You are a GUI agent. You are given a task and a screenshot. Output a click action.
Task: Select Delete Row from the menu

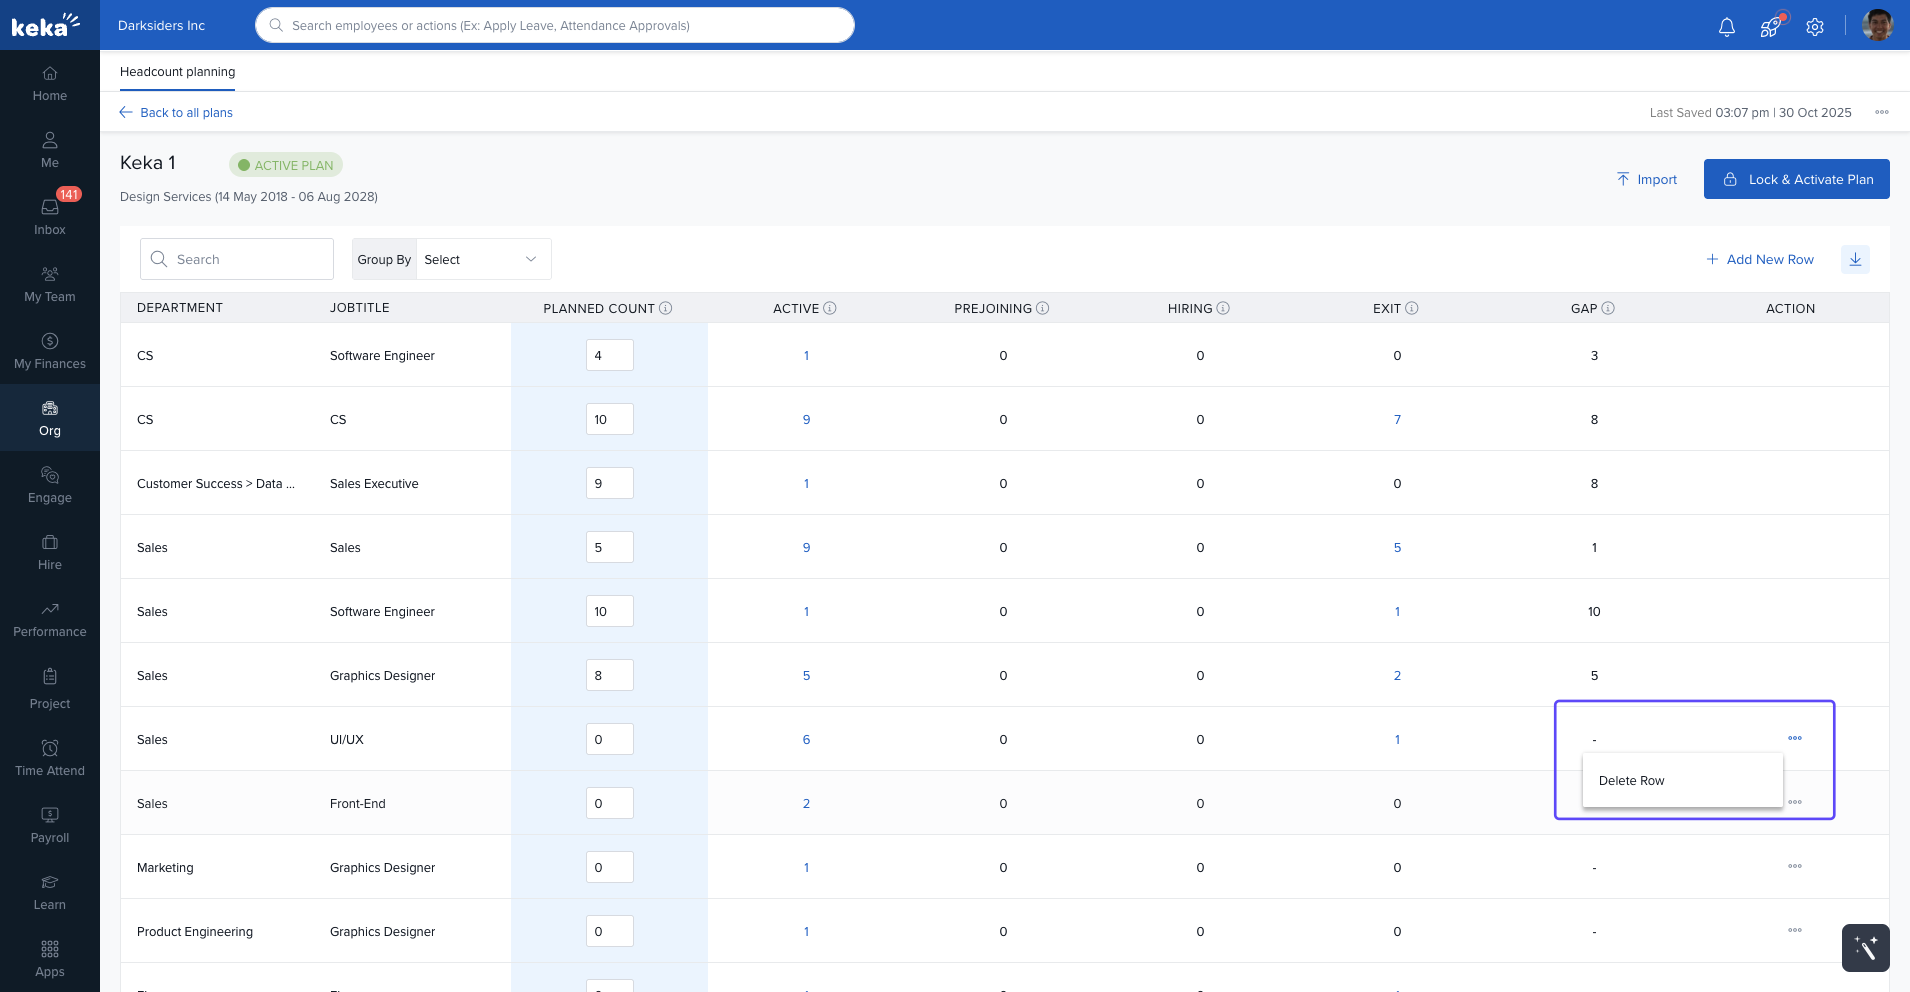(1632, 781)
